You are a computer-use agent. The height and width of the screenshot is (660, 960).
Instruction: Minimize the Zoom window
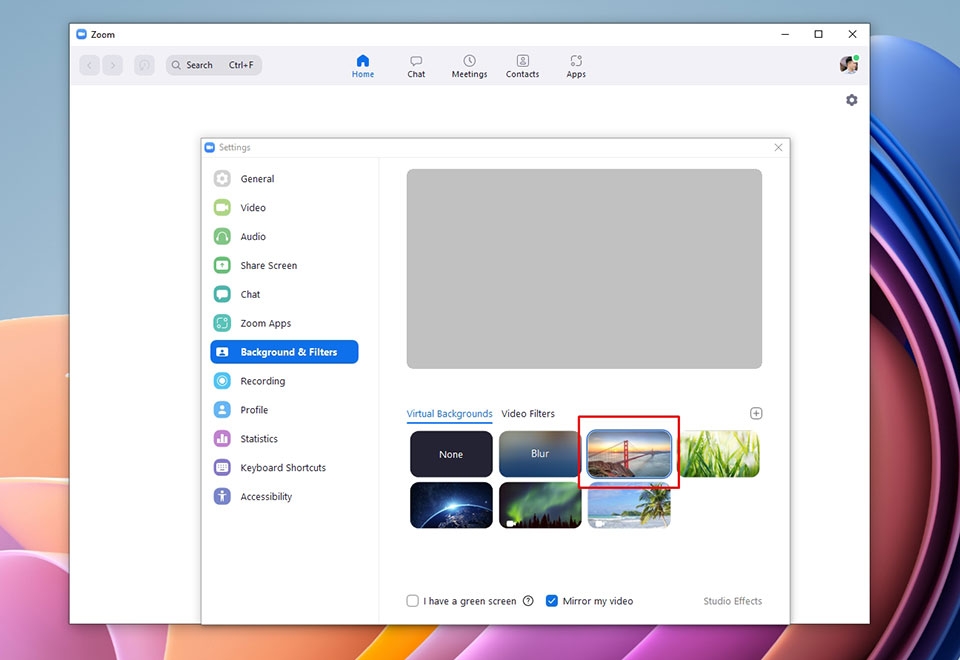point(785,34)
